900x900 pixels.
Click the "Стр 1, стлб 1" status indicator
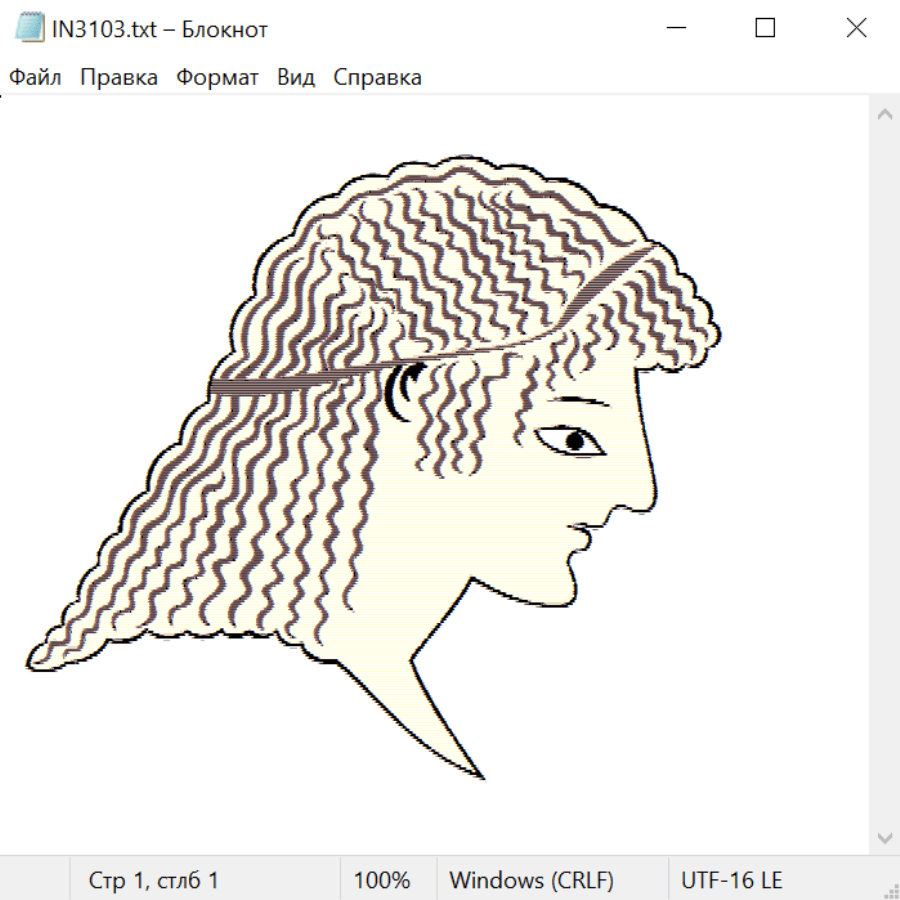(x=154, y=880)
